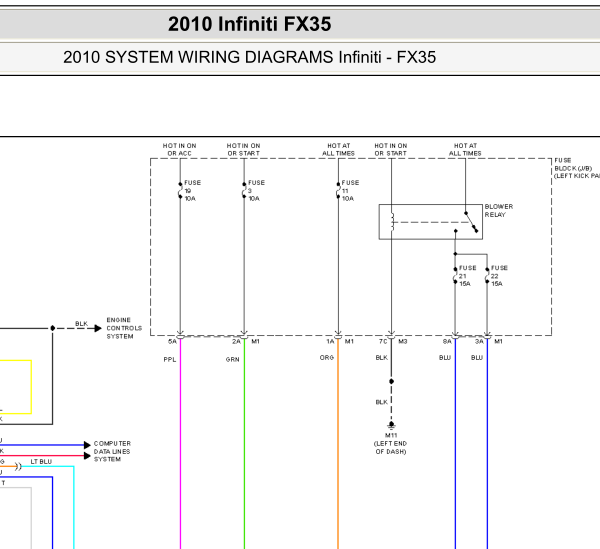The height and width of the screenshot is (549, 600).
Task: Click the 'FUSE 11 10A' label
Action: click(350, 191)
